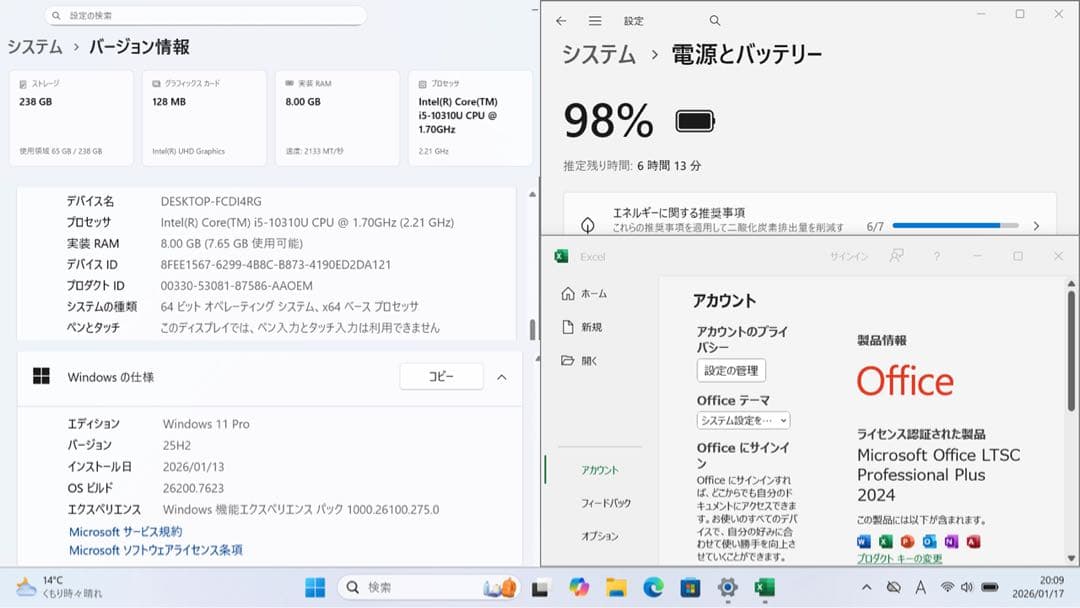
Task: Click the Outlook icon under included products
Action: (x=928, y=541)
